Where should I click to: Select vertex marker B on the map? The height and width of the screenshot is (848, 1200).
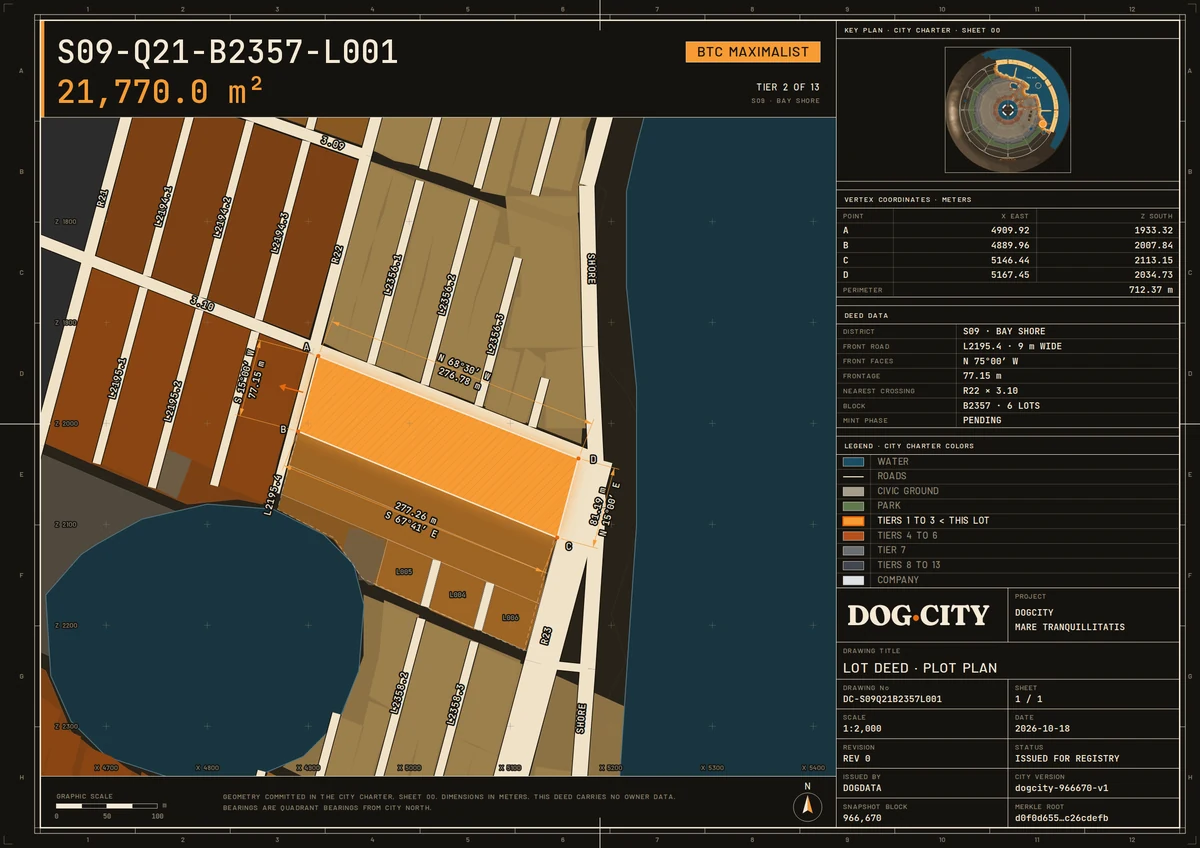(299, 432)
